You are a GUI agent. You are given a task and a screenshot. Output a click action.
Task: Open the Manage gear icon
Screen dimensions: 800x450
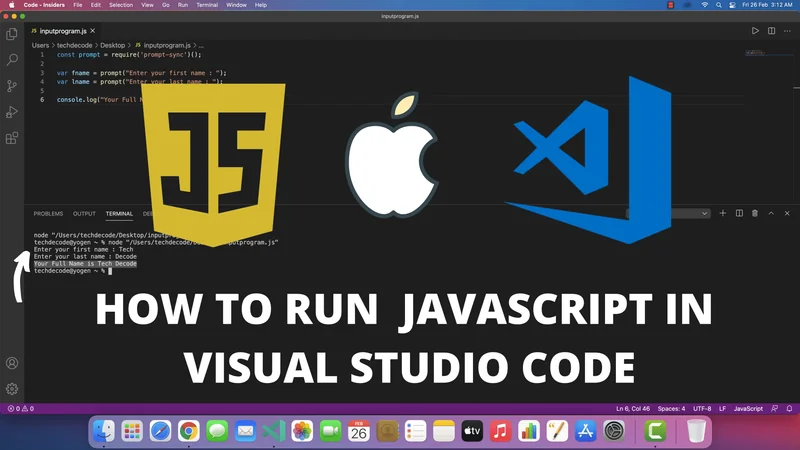click(x=12, y=389)
